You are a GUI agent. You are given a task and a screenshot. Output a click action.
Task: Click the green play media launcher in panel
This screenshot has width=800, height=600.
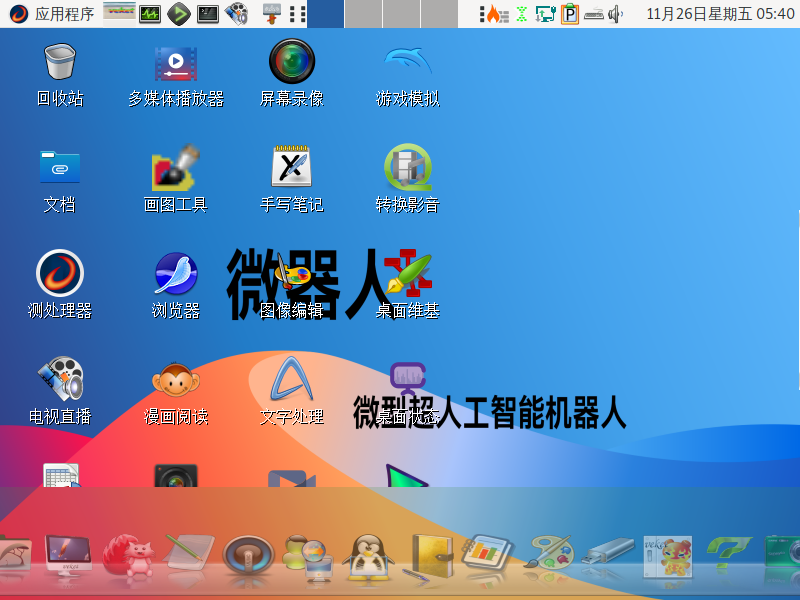pyautogui.click(x=179, y=14)
